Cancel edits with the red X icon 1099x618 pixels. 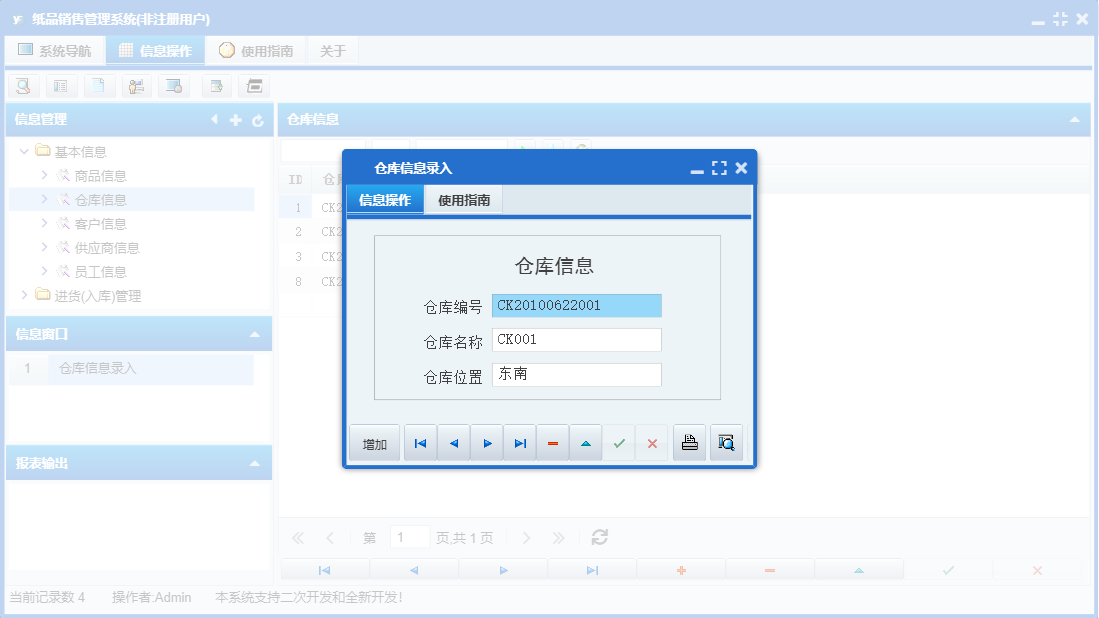[x=651, y=442]
